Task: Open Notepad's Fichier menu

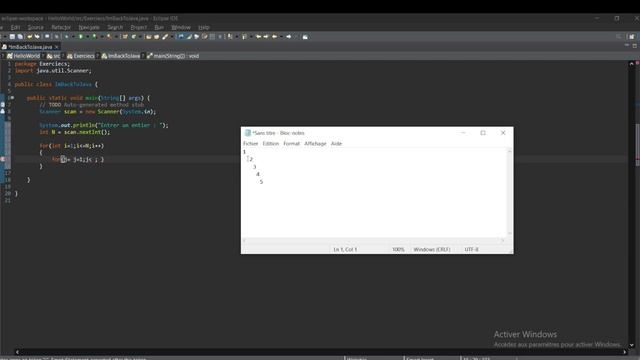Action: (x=251, y=144)
